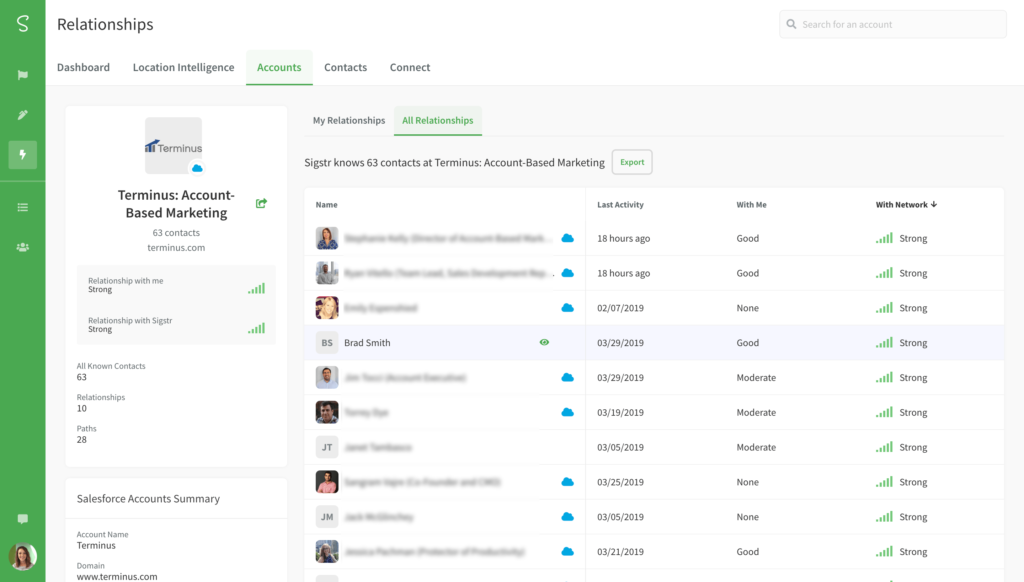This screenshot has width=1024, height=582.
Task: Sort by the Last Activity column header
Action: 620,204
